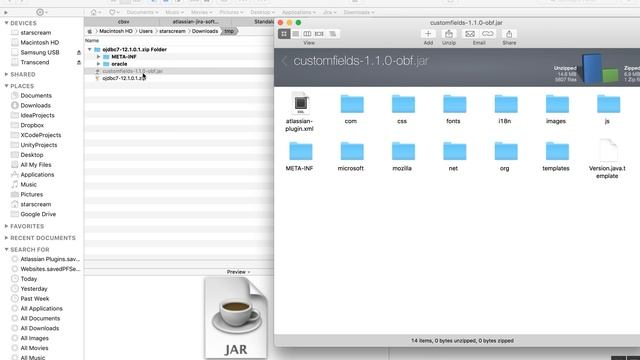Image resolution: width=640 pixels, height=360 pixels.
Task: Select the org folder in the archive
Action: (x=506, y=151)
